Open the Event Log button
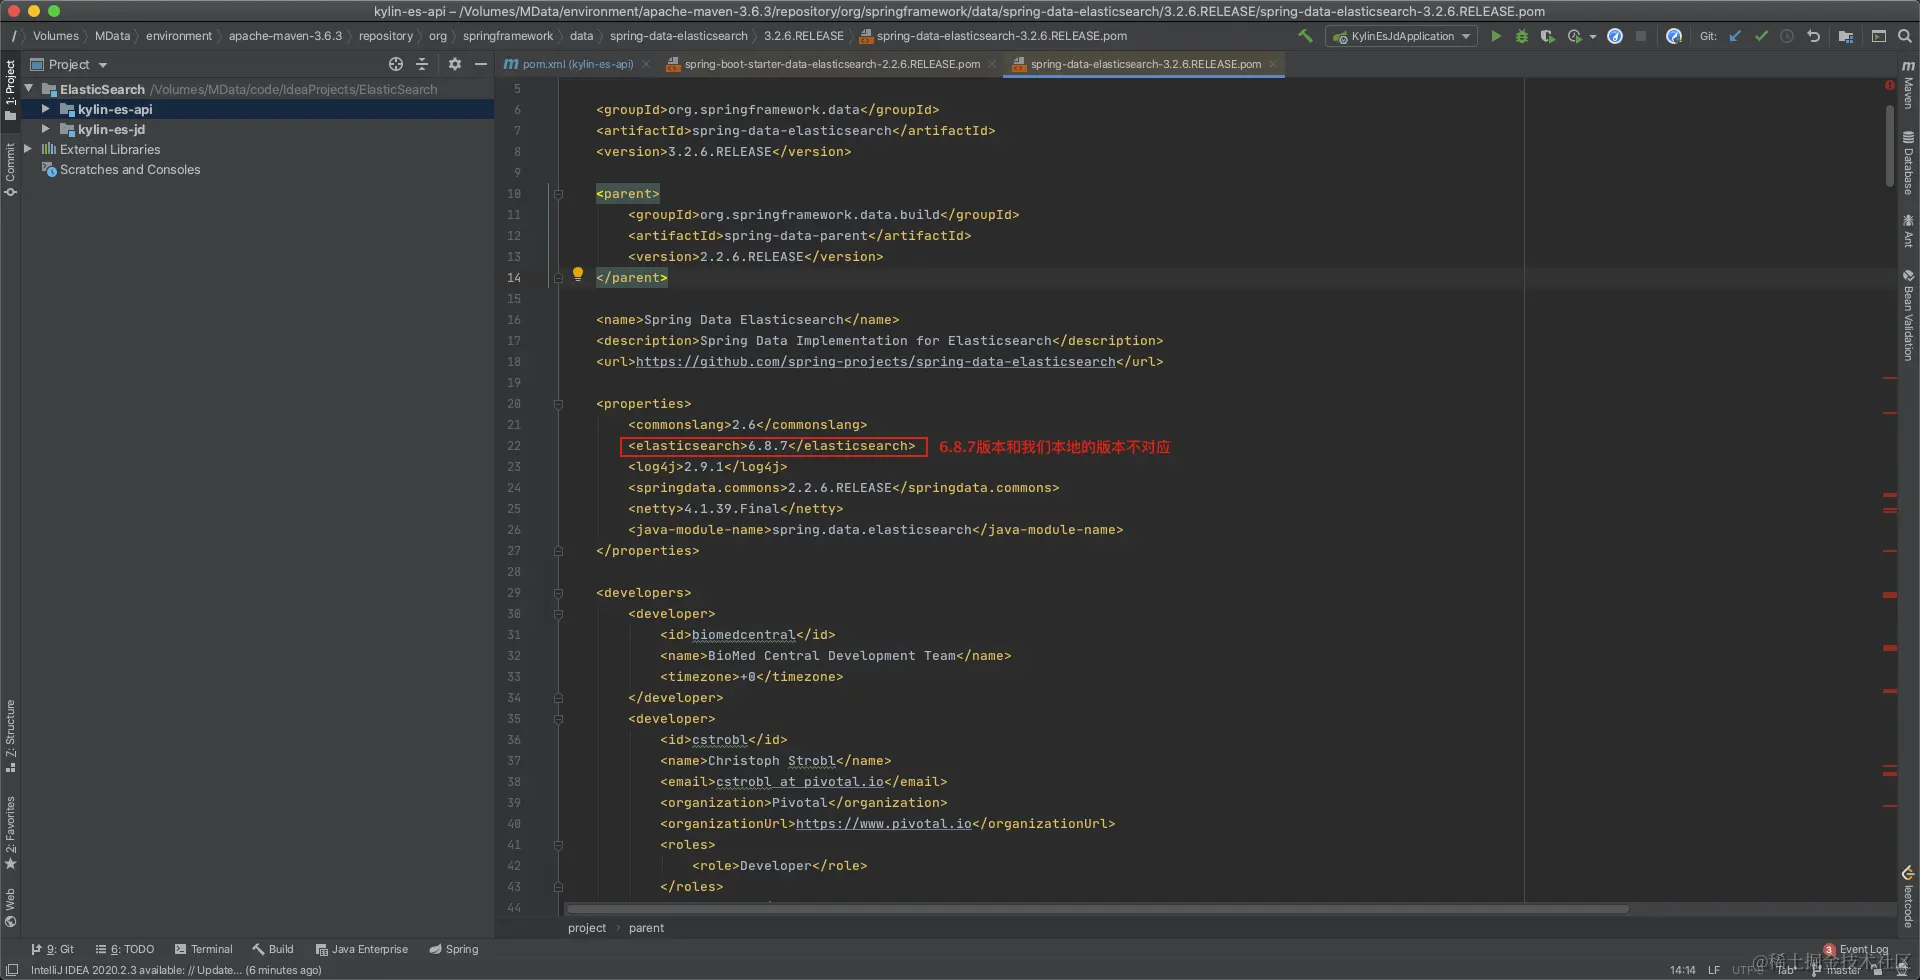This screenshot has height=980, width=1920. coord(1856,949)
